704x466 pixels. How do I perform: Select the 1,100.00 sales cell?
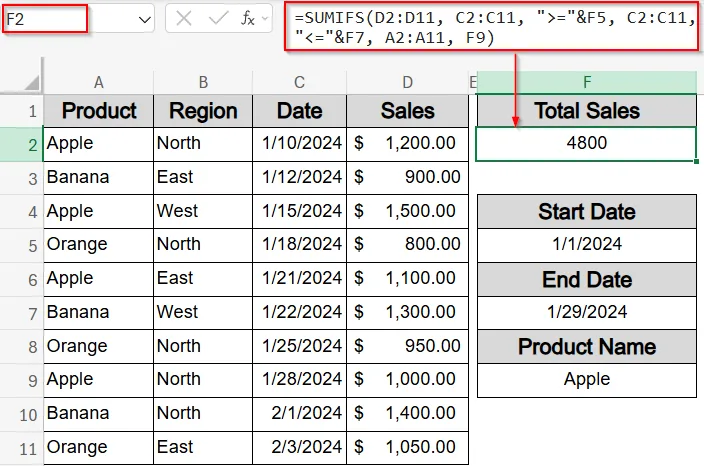[407, 279]
